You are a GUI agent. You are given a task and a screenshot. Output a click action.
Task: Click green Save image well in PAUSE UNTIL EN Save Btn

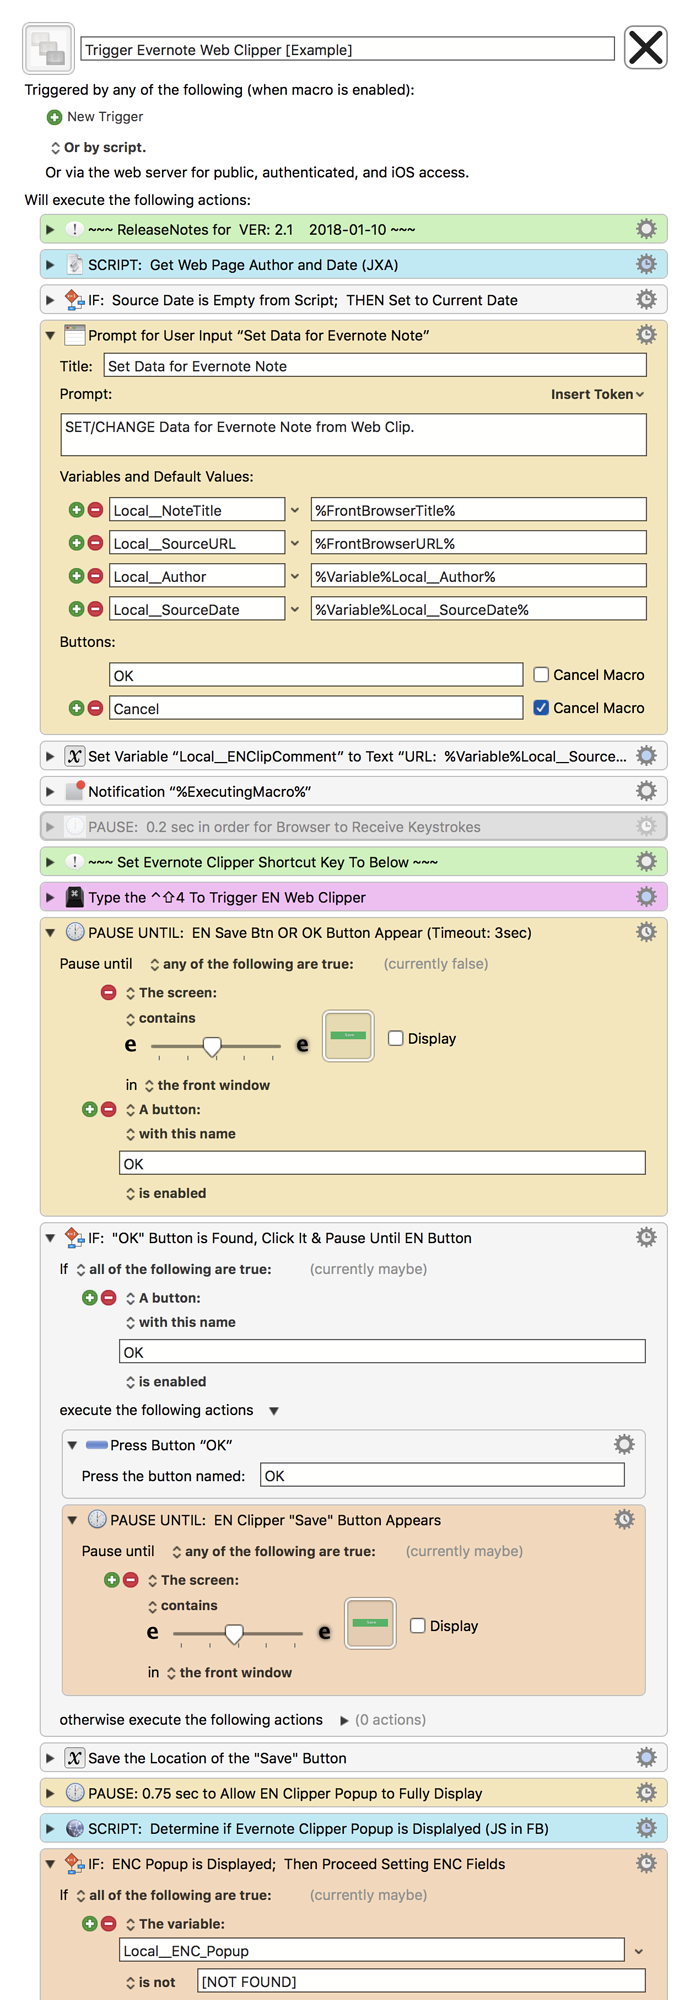pyautogui.click(x=348, y=1035)
